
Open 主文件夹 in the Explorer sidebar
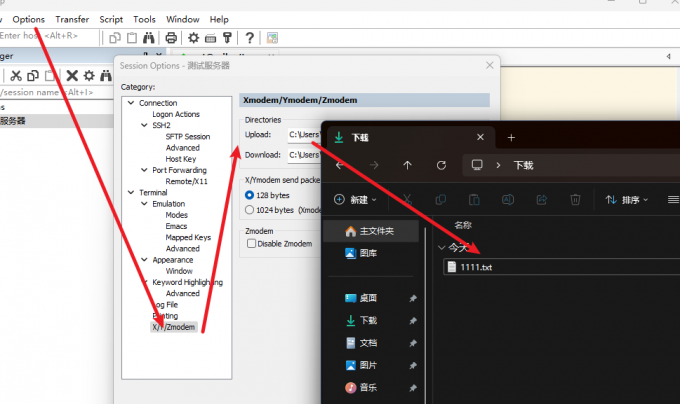(371, 231)
